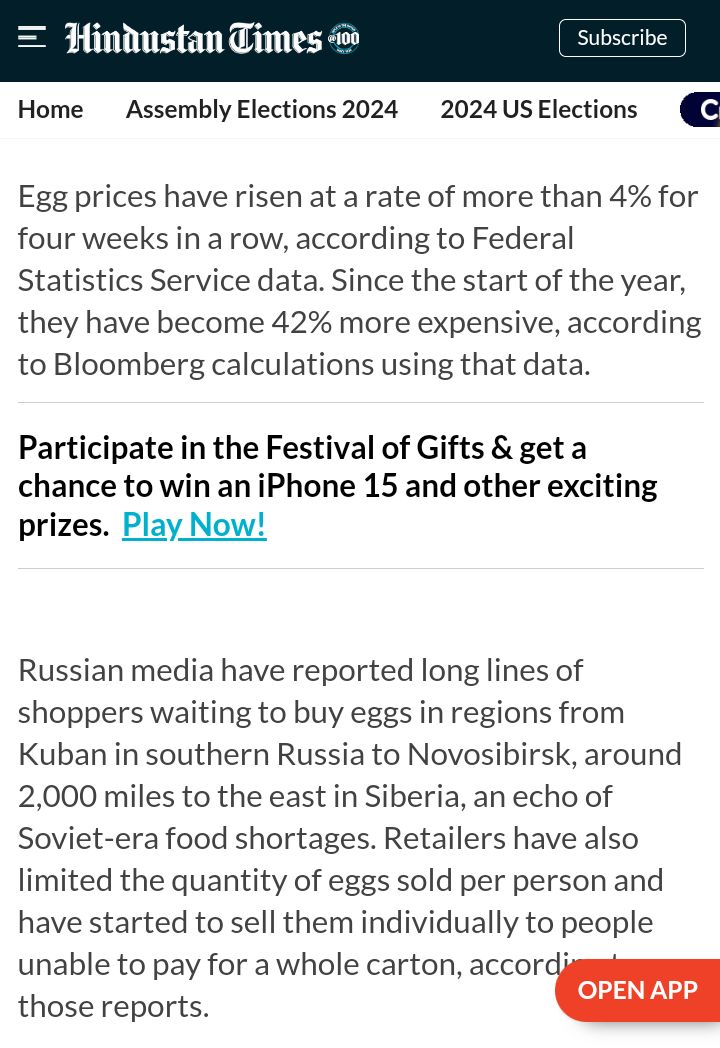720x1048 pixels.
Task: Click the 100 years anniversary badge
Action: [344, 39]
